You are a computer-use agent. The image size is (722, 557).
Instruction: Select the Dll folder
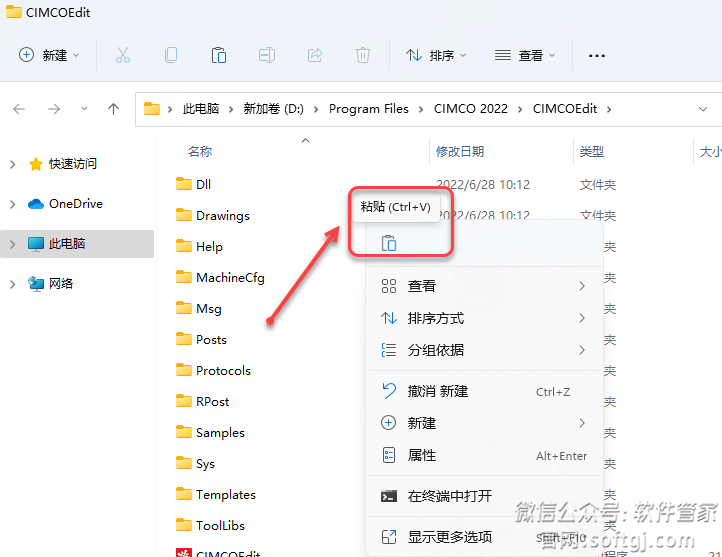point(193,184)
